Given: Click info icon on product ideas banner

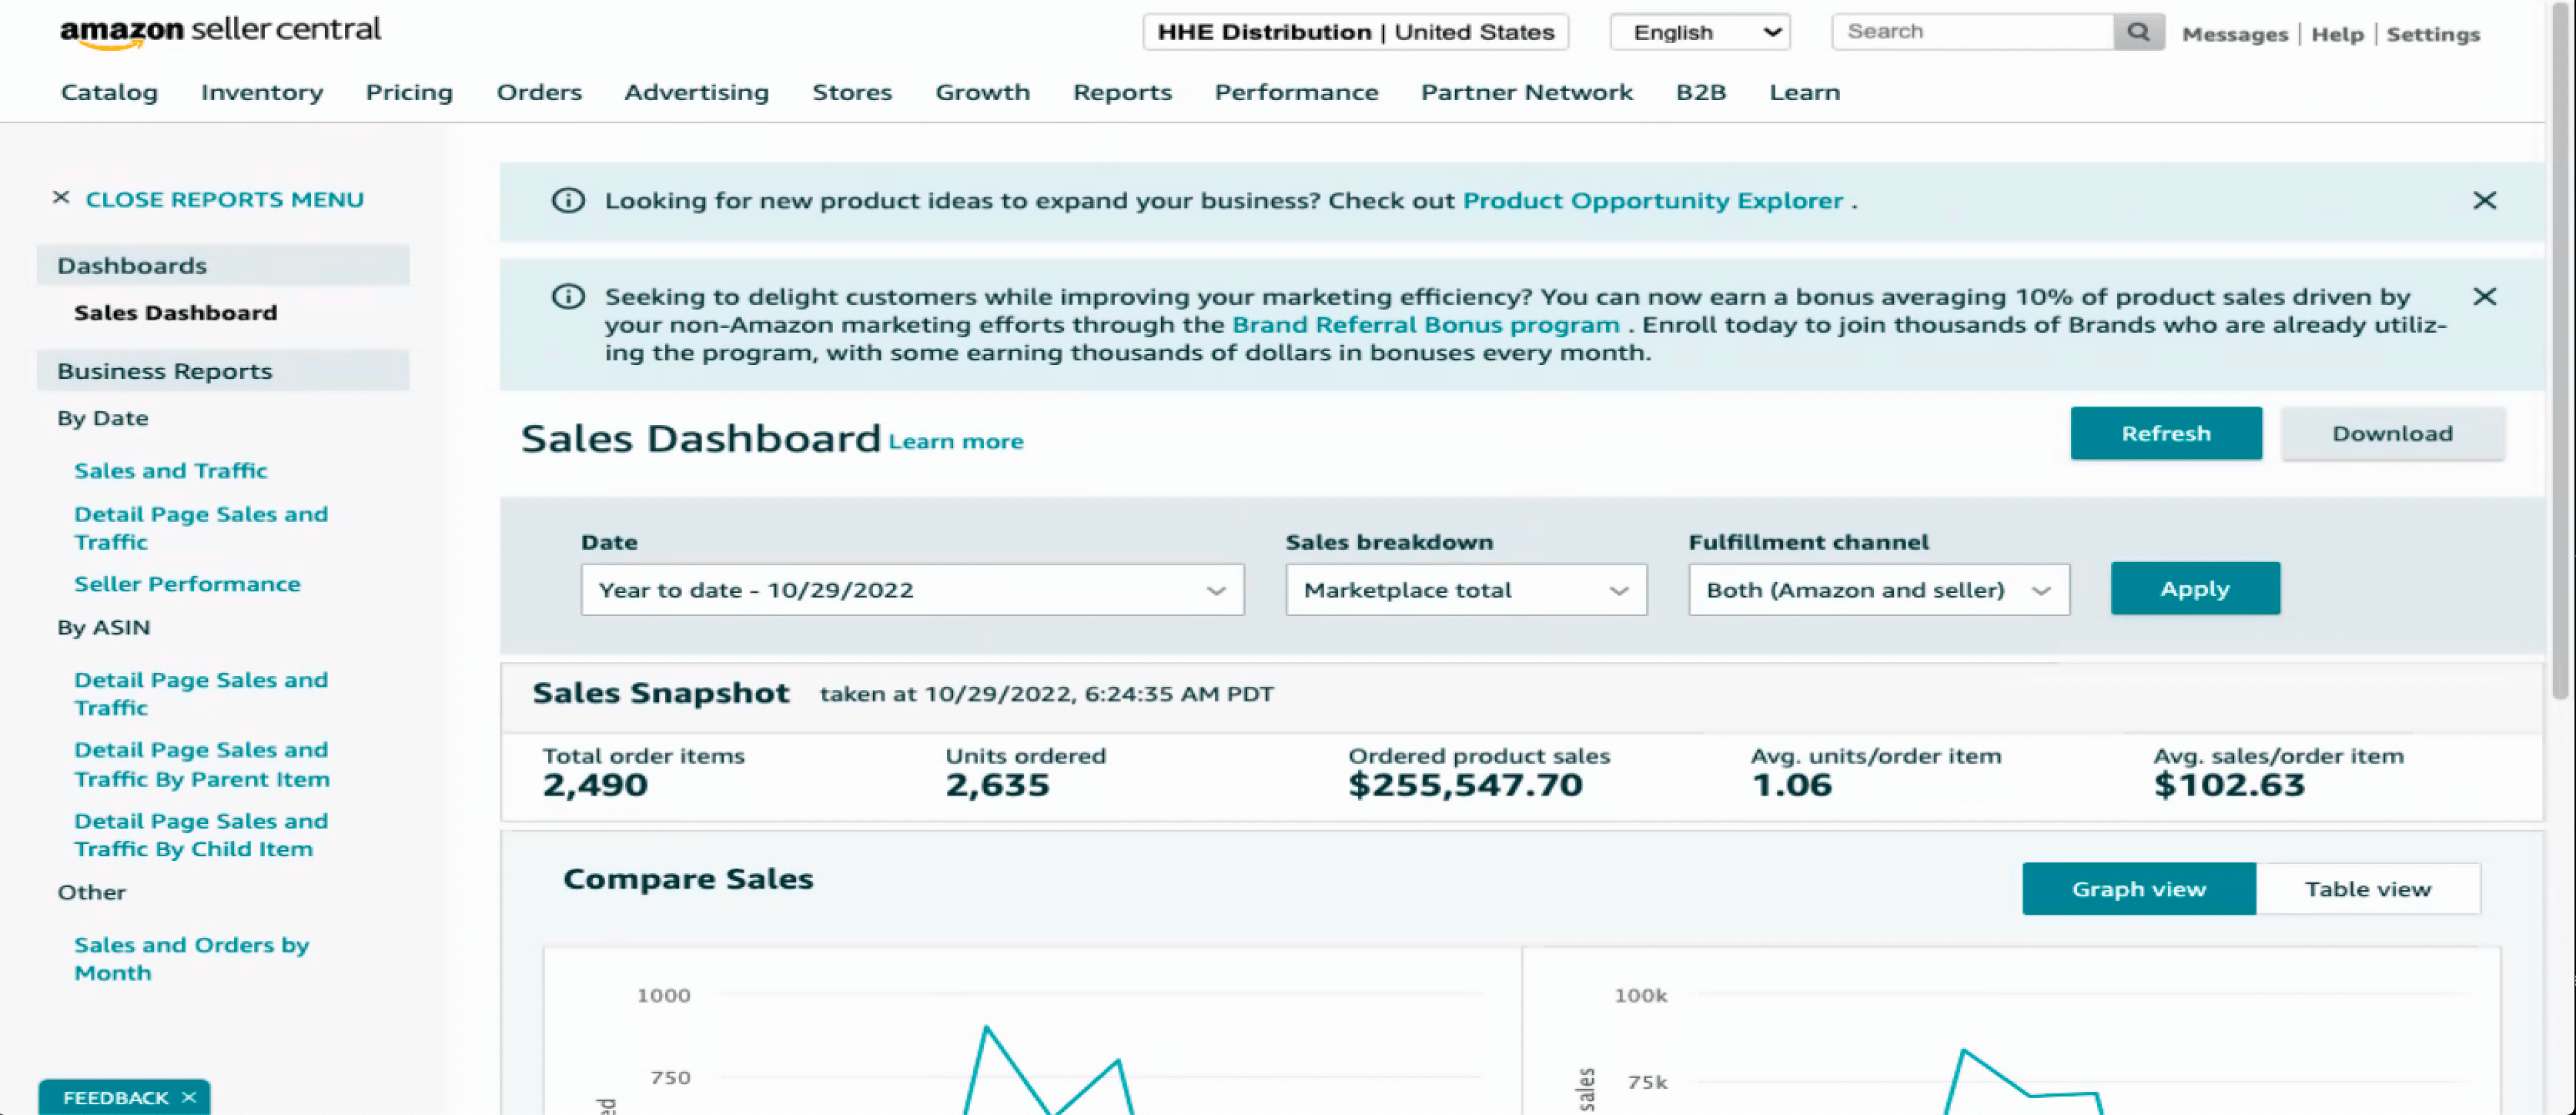Looking at the screenshot, I should (x=568, y=201).
